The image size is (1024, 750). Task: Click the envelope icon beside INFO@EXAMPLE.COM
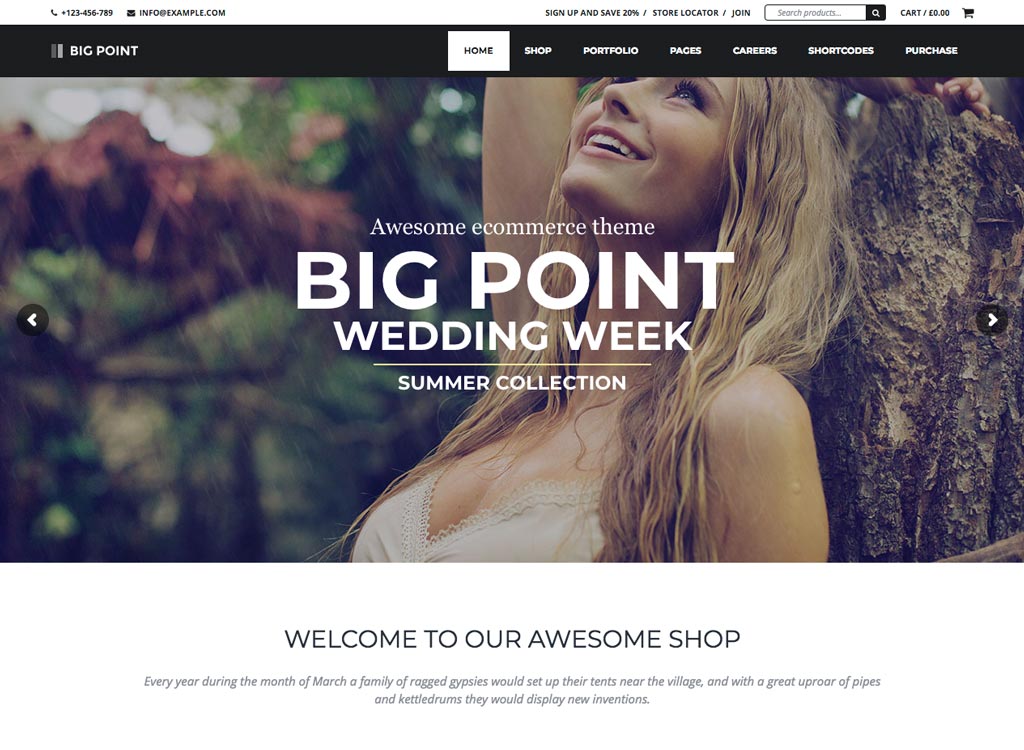[131, 12]
